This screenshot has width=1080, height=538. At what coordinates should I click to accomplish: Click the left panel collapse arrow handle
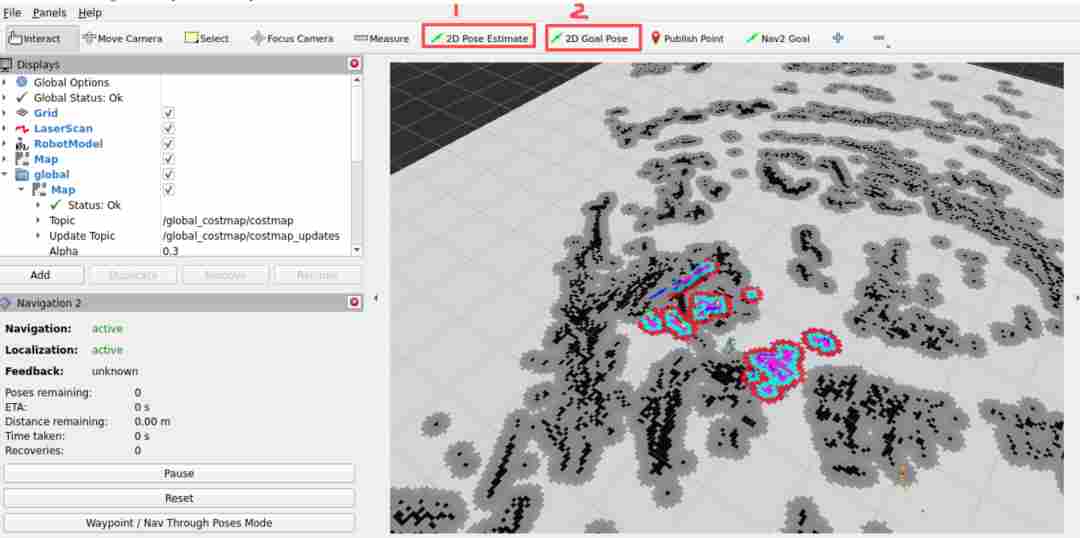(375, 298)
